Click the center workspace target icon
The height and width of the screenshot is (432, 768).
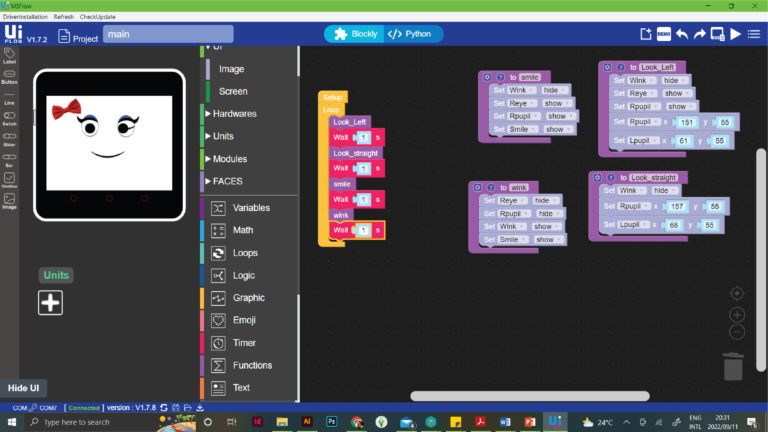pyautogui.click(x=737, y=294)
